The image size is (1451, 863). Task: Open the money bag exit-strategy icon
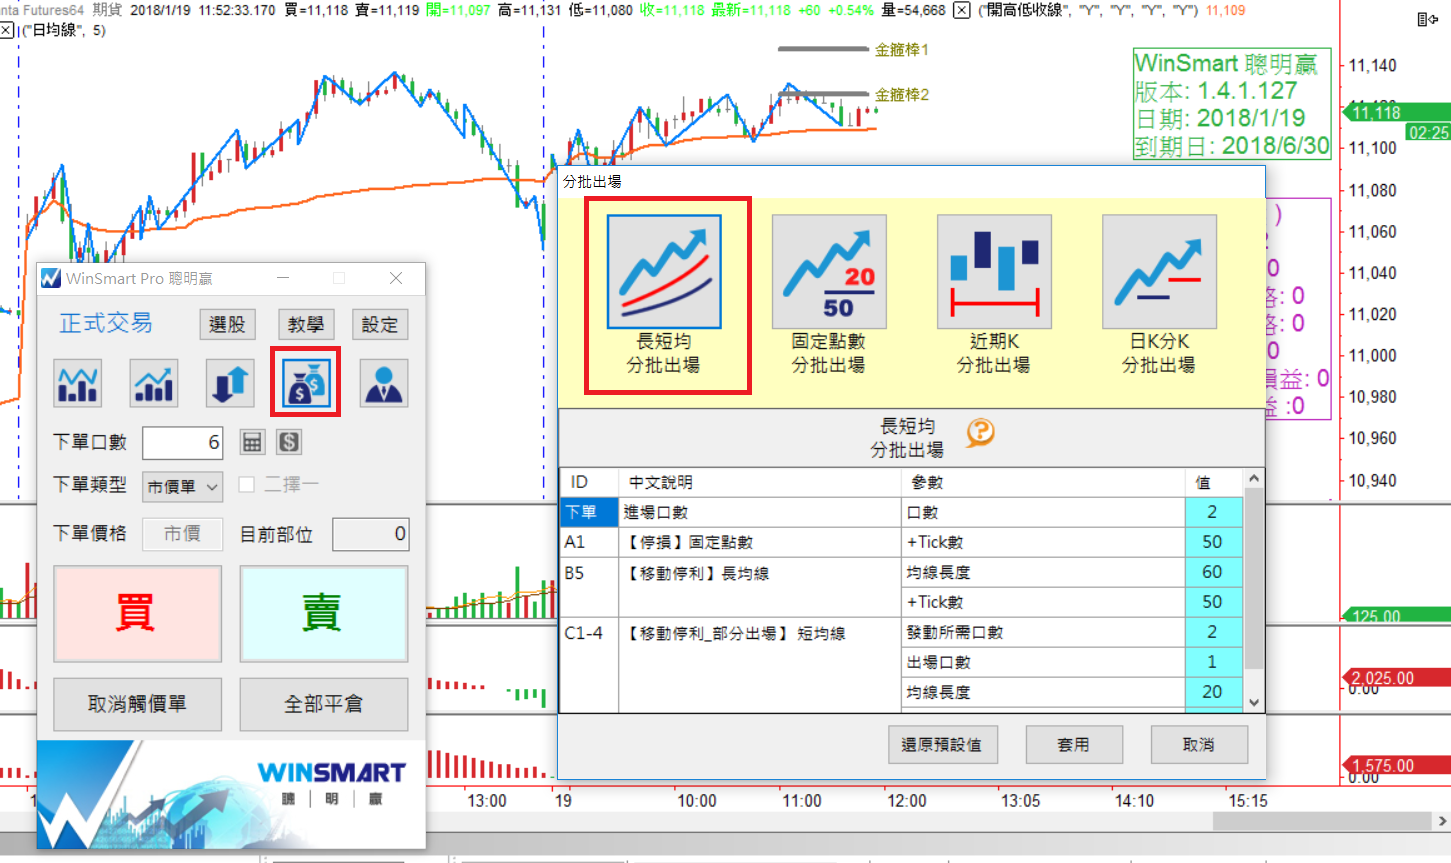pyautogui.click(x=306, y=383)
